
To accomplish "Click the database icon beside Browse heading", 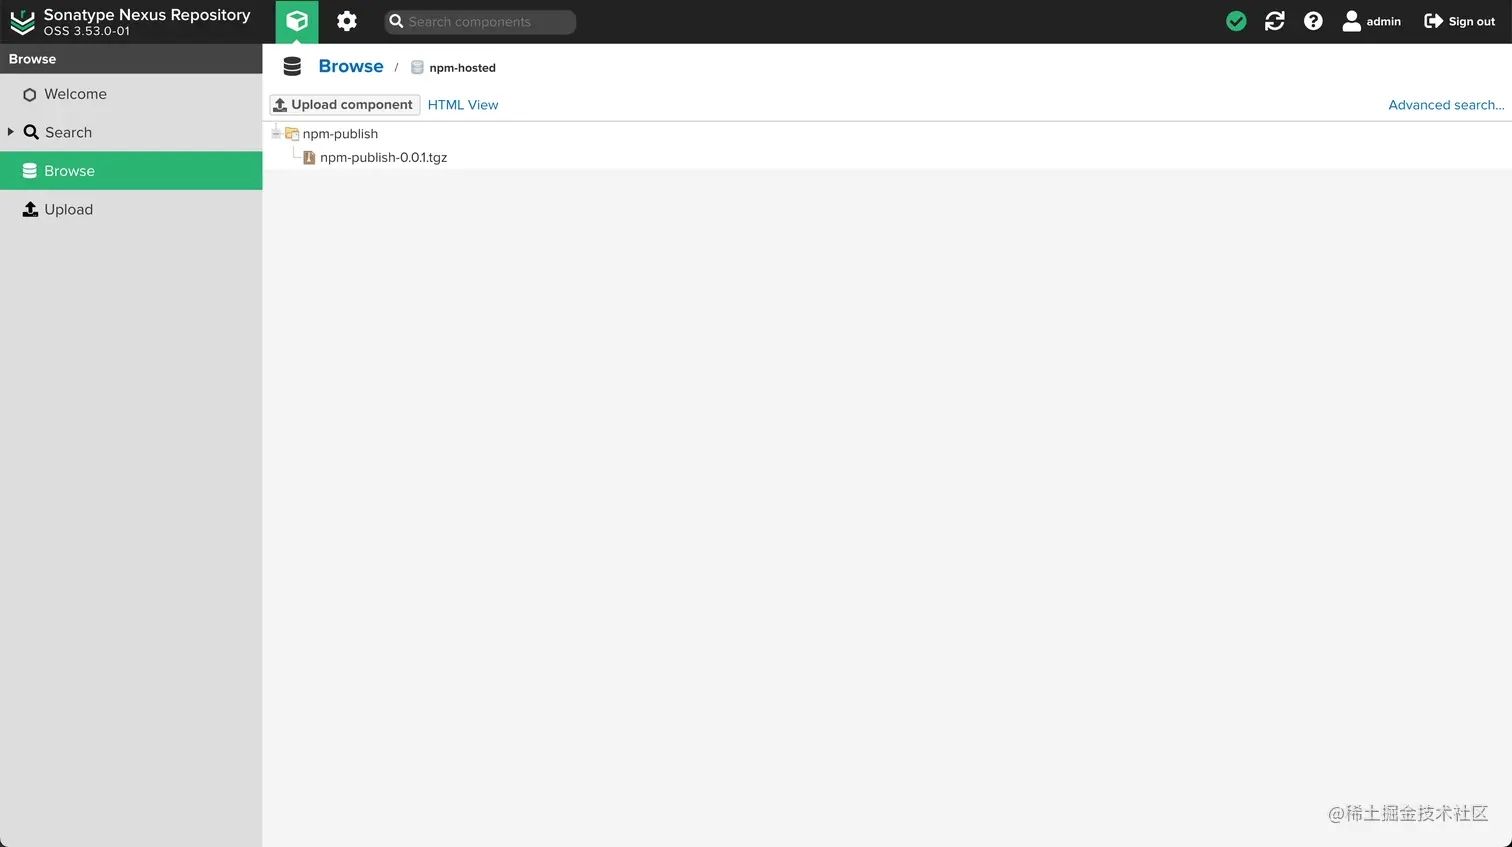I will 292,67.
